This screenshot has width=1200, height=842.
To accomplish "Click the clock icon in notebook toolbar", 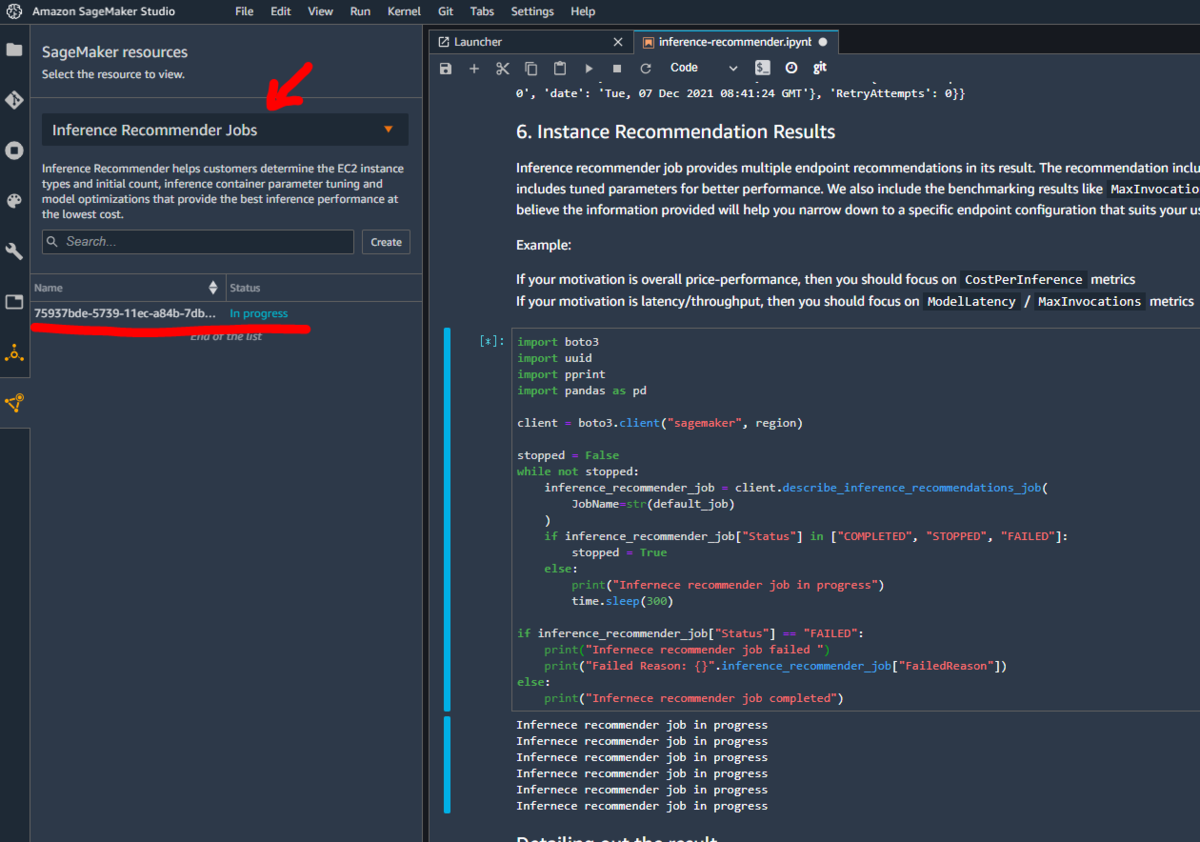I will tap(791, 68).
